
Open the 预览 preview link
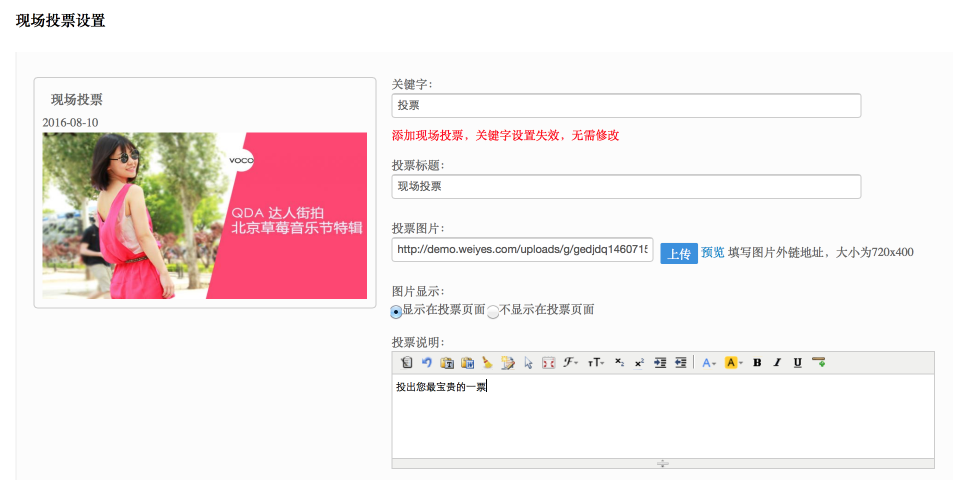712,252
